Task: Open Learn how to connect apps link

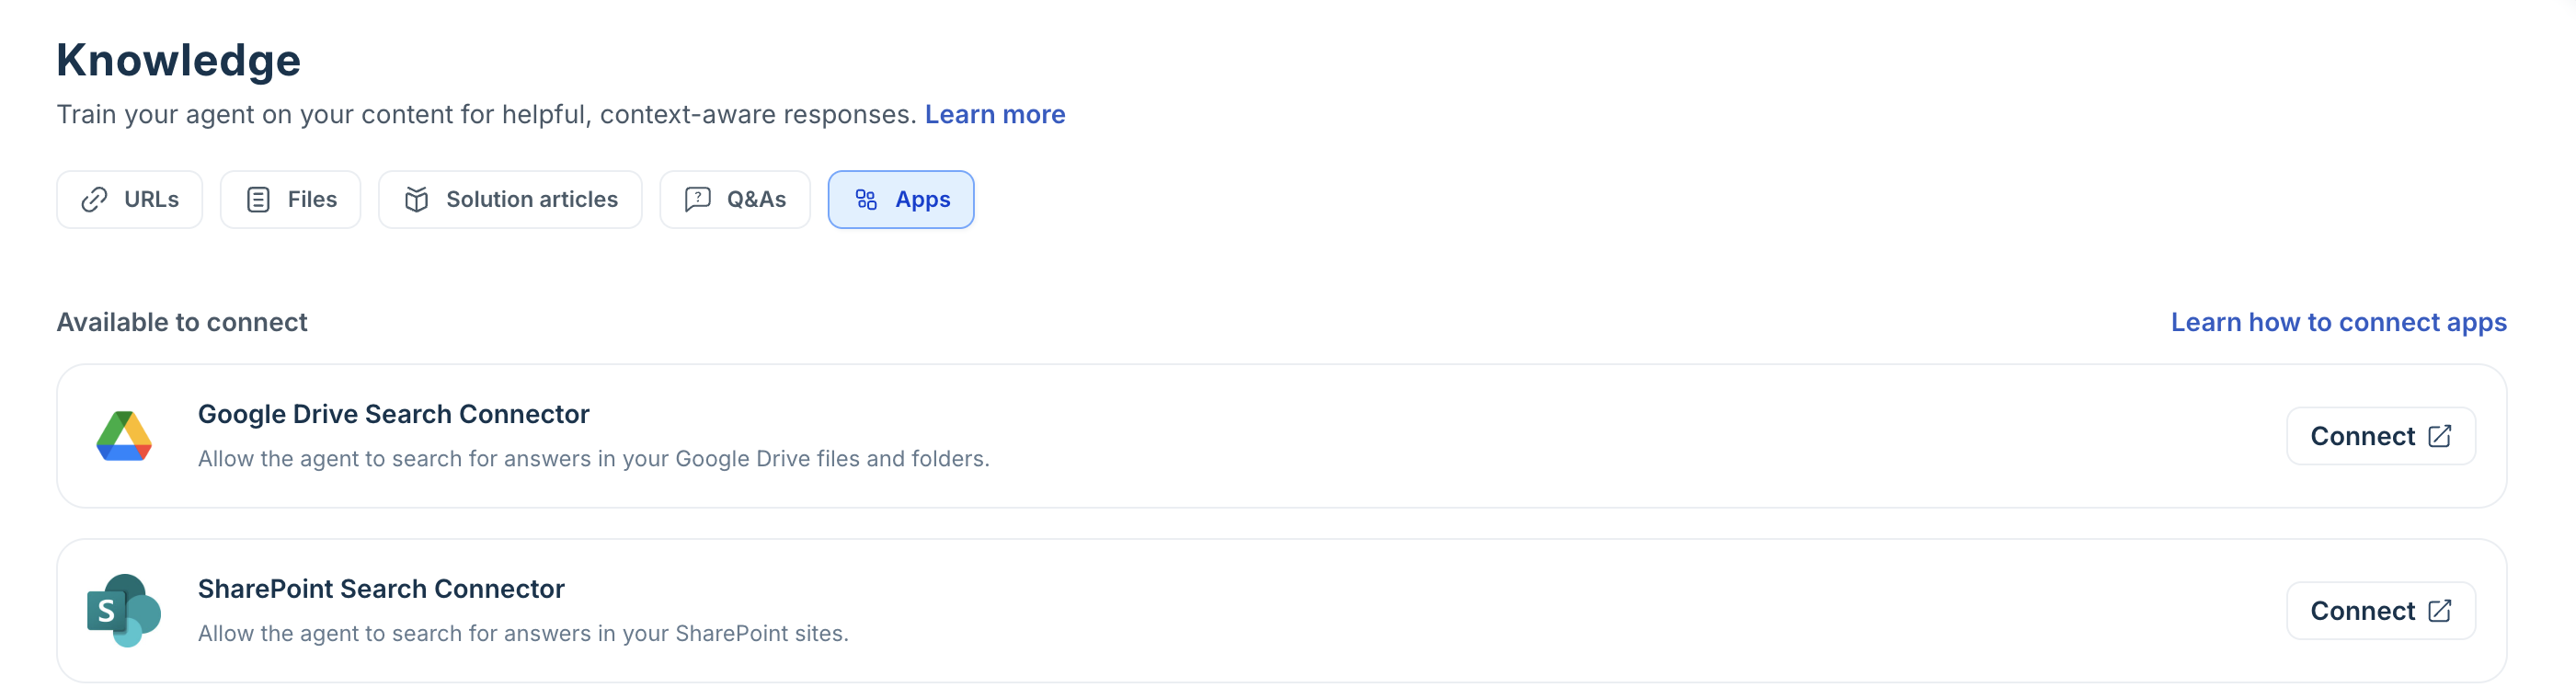Action: click(2339, 322)
